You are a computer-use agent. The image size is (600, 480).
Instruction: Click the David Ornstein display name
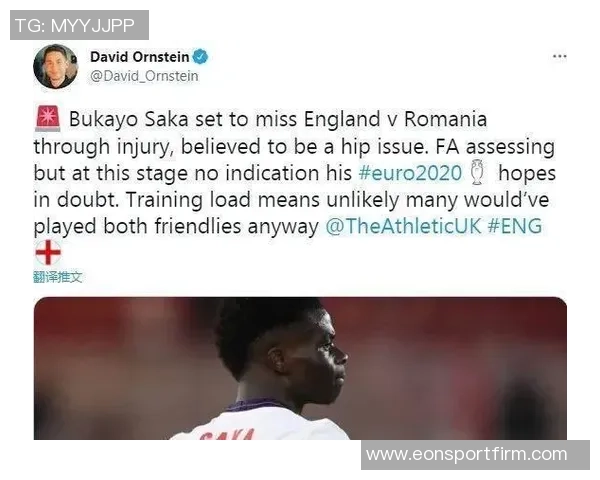[140, 57]
